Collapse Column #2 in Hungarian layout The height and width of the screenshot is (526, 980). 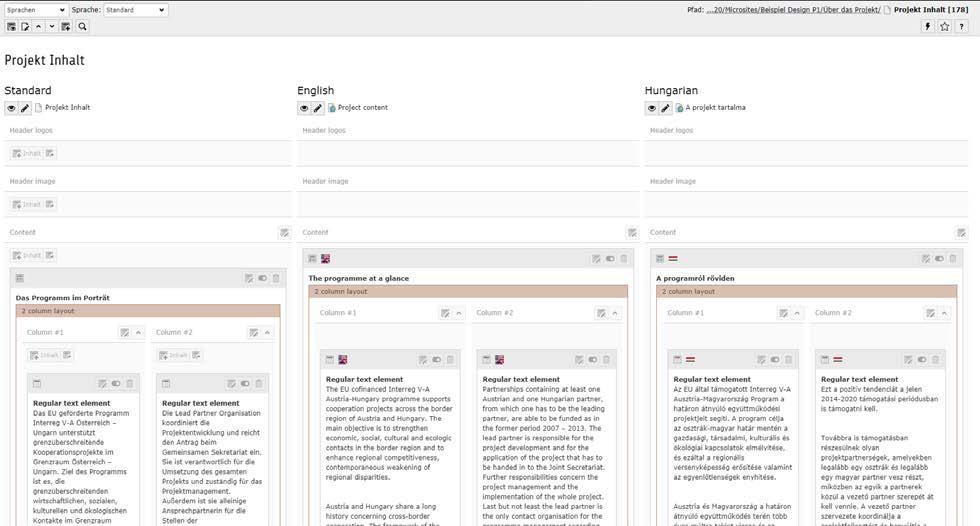tap(944, 313)
